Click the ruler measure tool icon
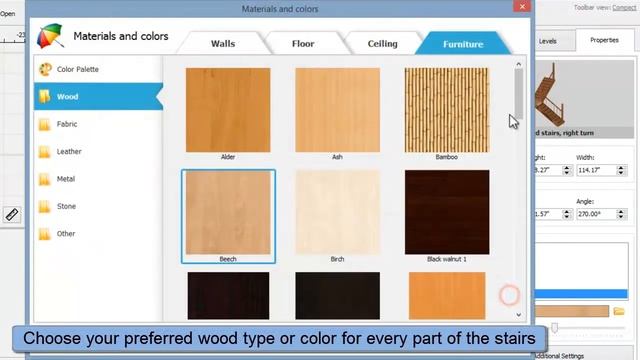 click(x=12, y=215)
